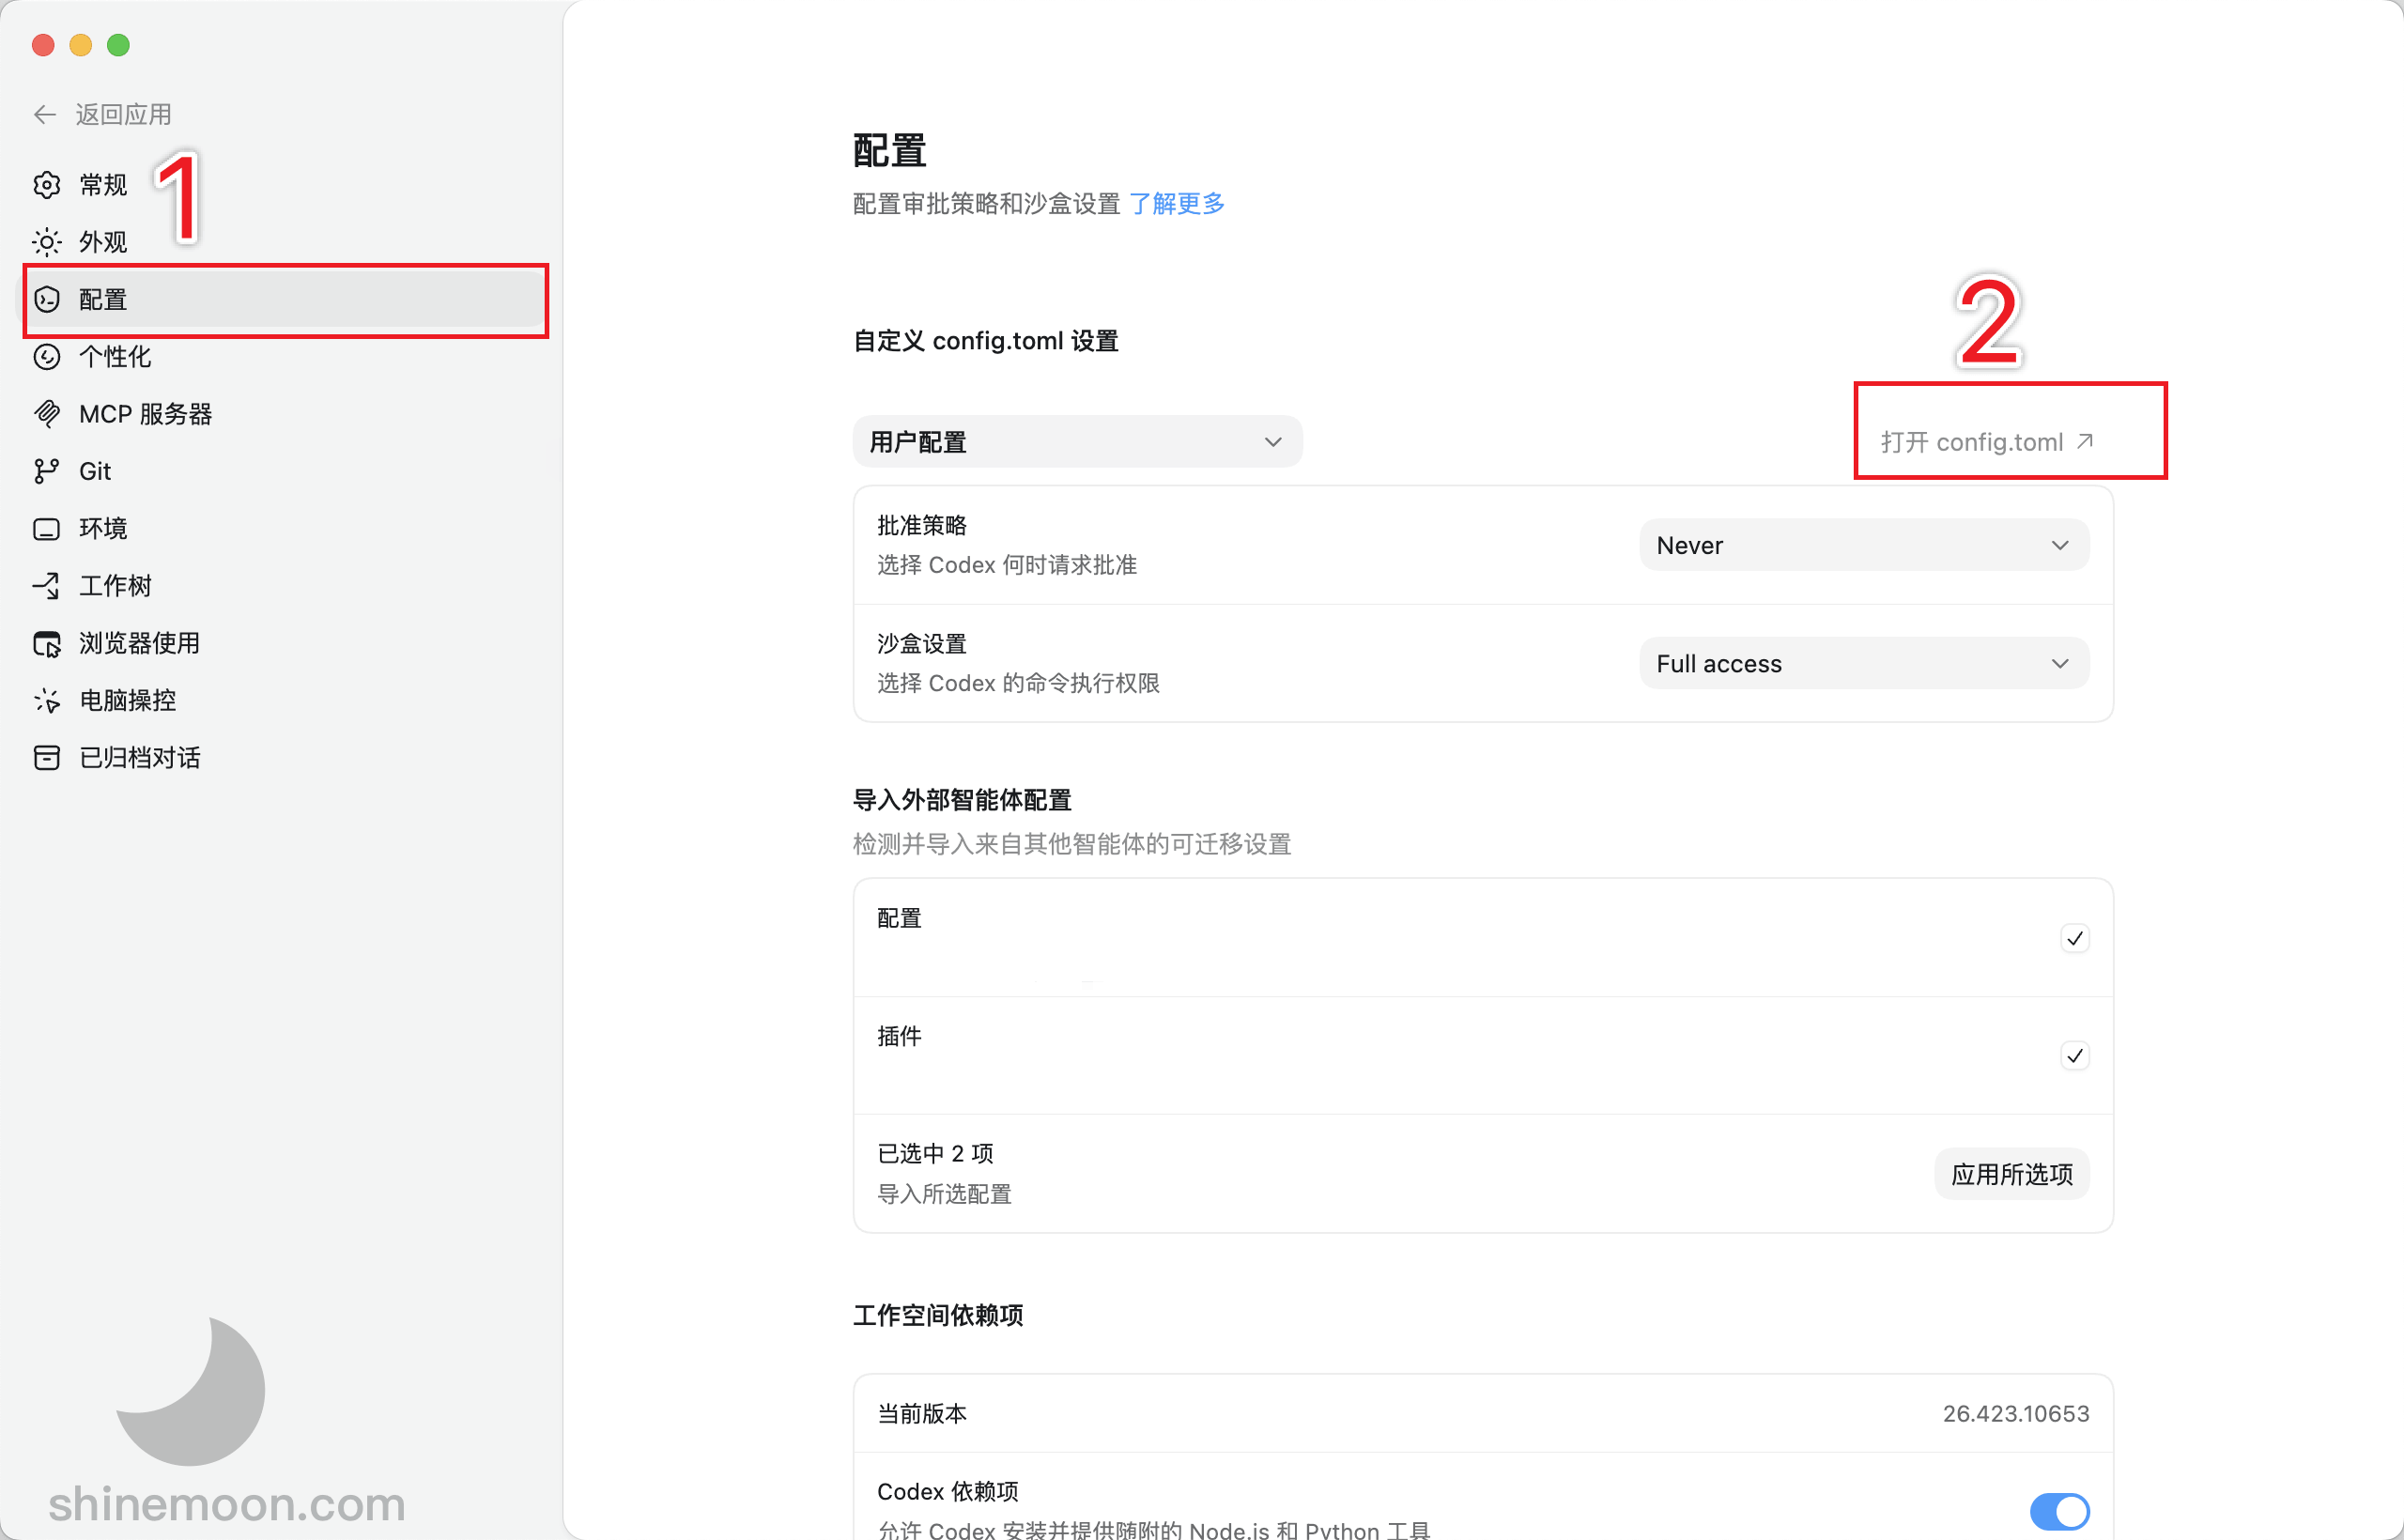The height and width of the screenshot is (1540, 2404).
Task: Click the sun icon for 外观
Action: (x=47, y=242)
